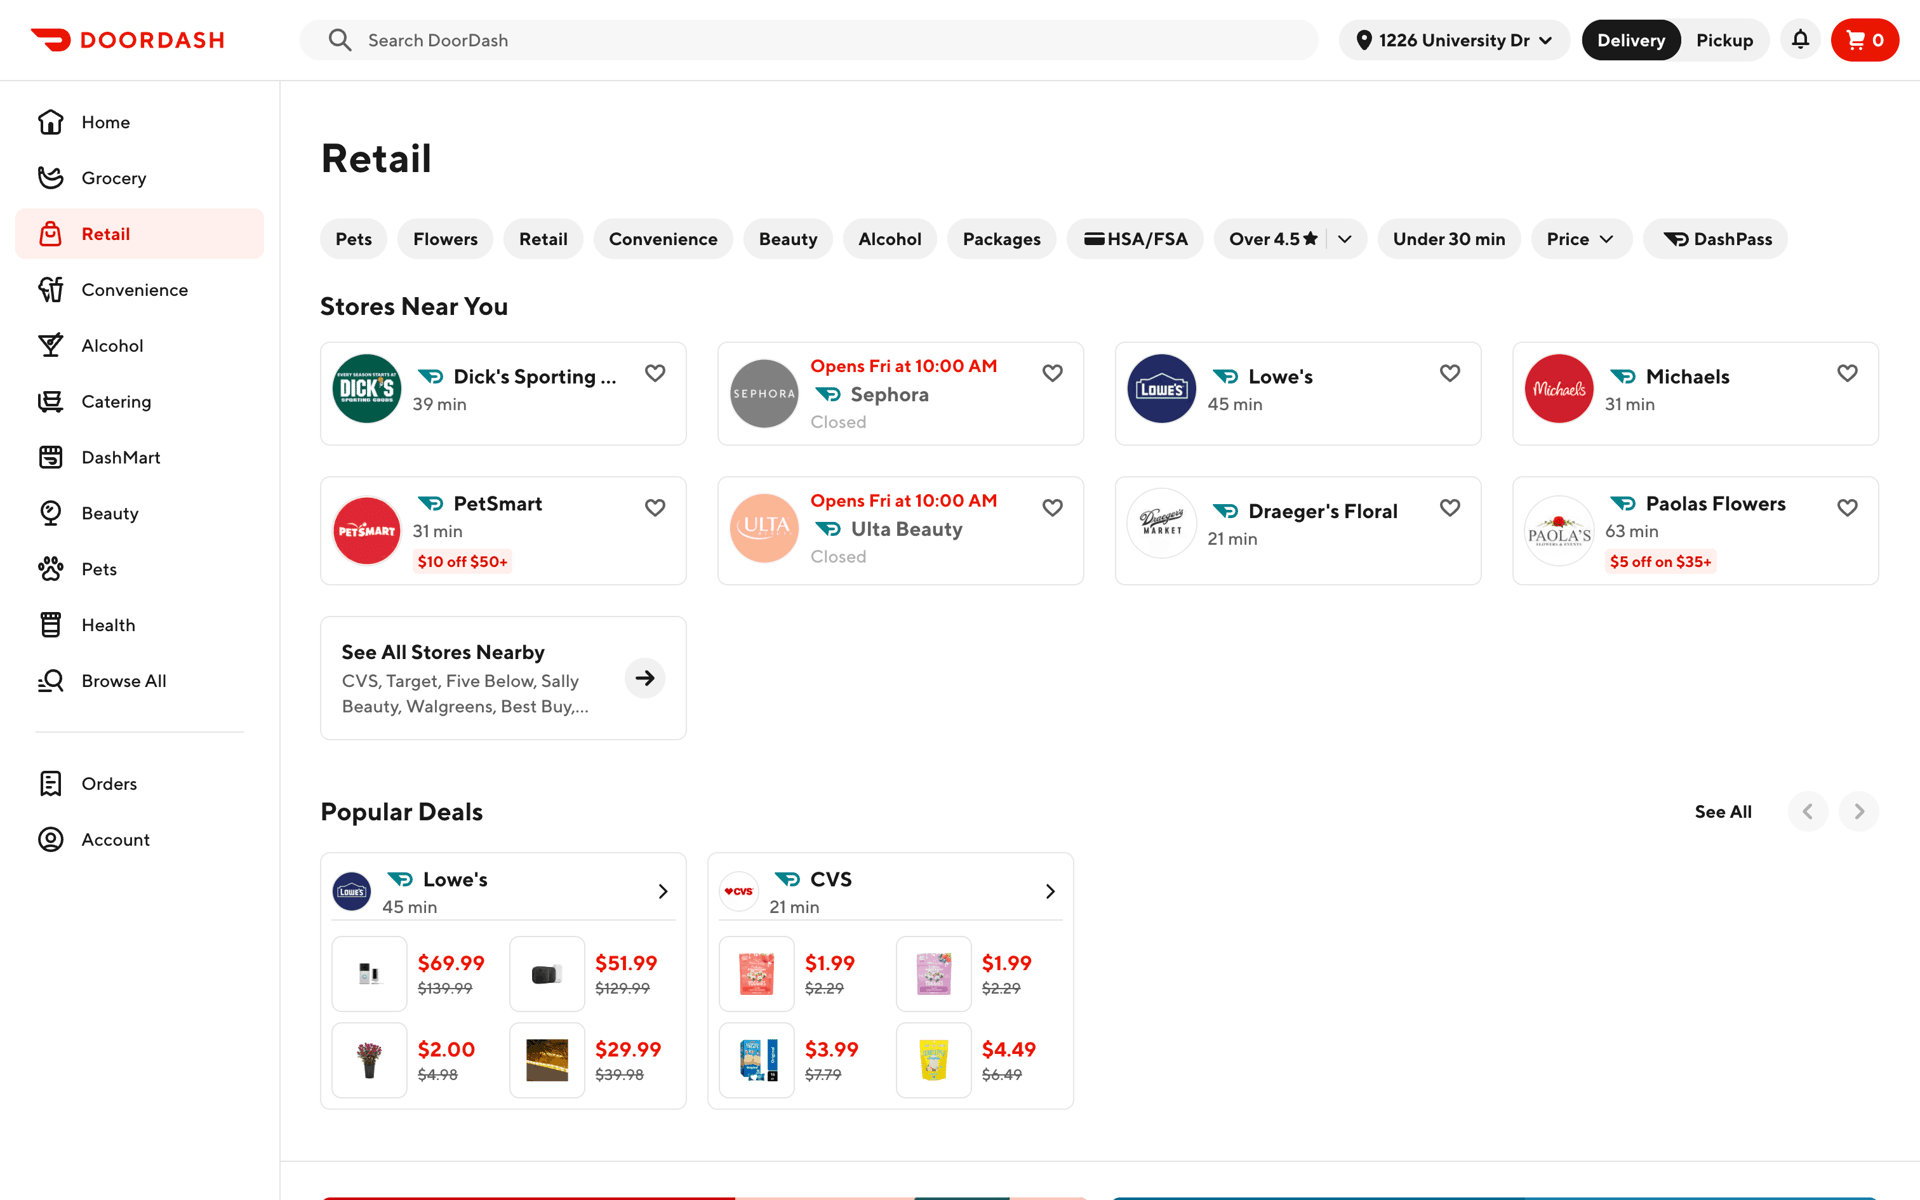Image resolution: width=1920 pixels, height=1200 pixels.
Task: Click PetSmart $10 off $50+ badge
Action: 462,562
